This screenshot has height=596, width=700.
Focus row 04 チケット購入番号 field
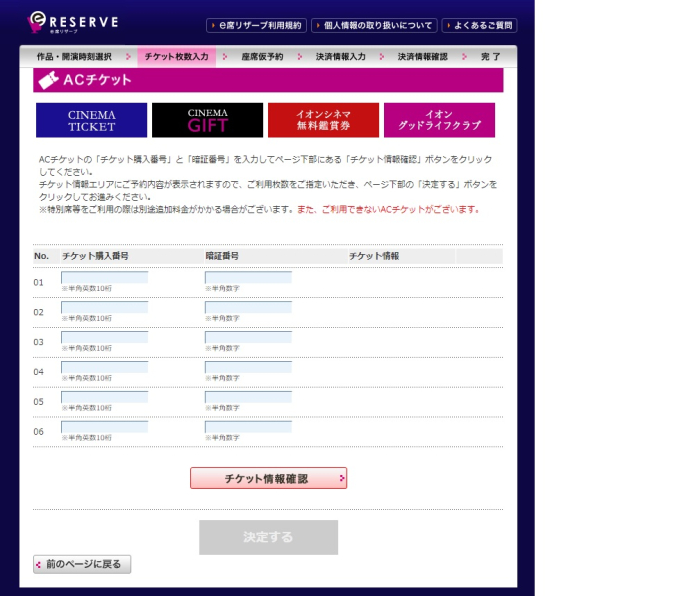pyautogui.click(x=104, y=367)
